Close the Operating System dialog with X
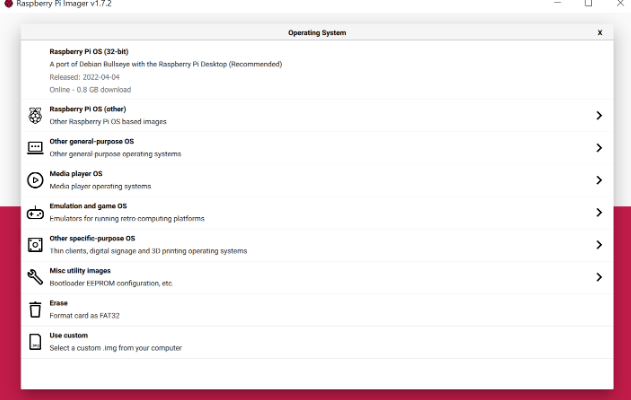The width and height of the screenshot is (631, 400). click(x=600, y=33)
